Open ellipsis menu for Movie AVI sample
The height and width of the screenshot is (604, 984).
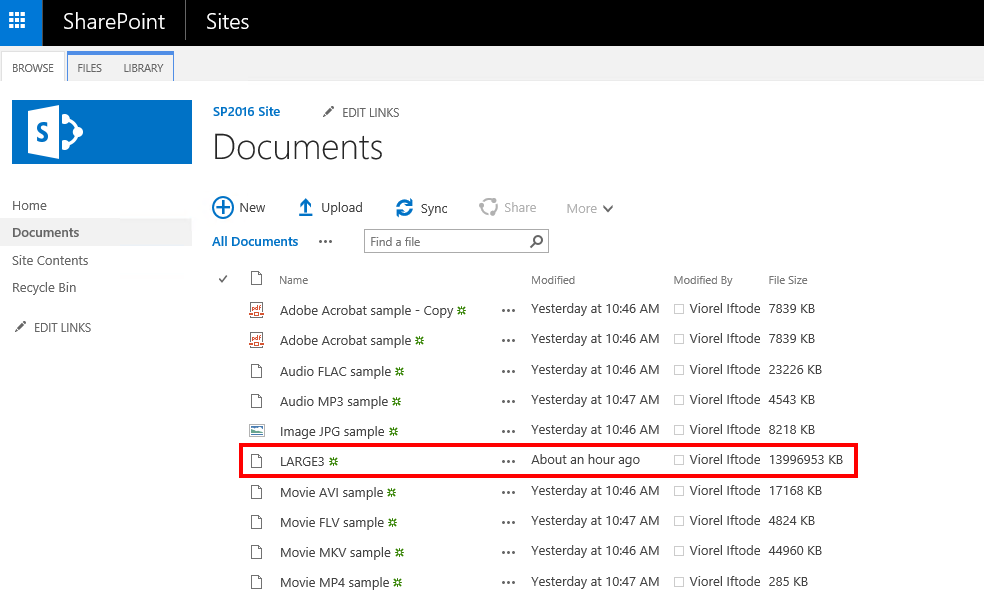(x=508, y=492)
